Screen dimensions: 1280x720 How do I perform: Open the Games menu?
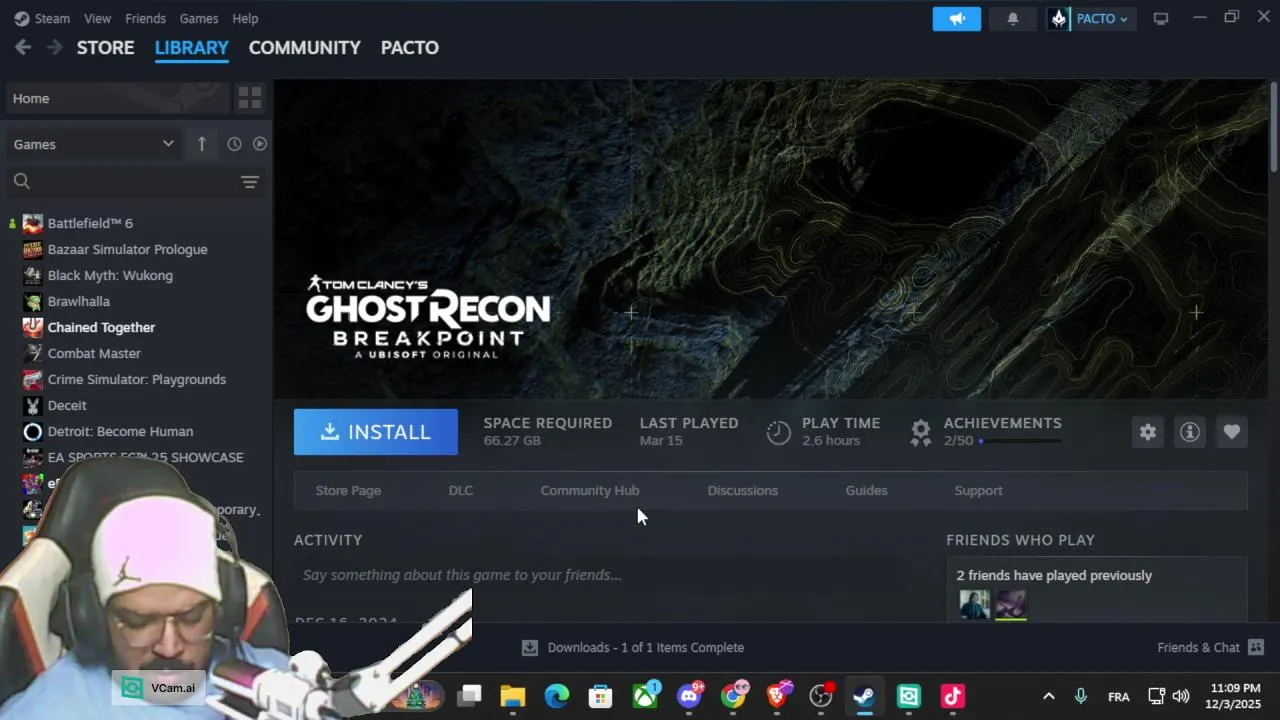(199, 18)
